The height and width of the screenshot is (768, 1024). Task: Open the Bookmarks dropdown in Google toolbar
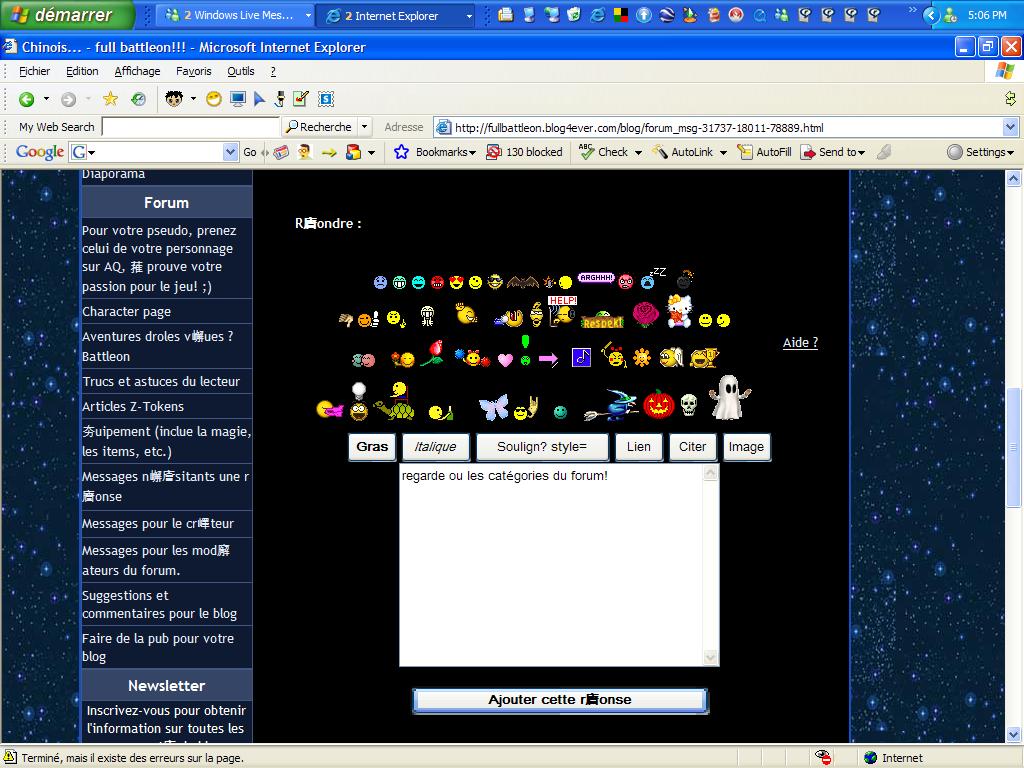tap(437, 152)
